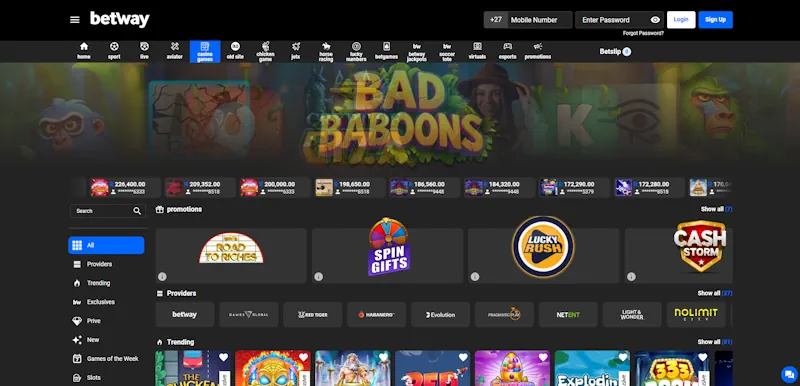The image size is (800, 386).
Task: Open the sport section
Action: point(114,51)
